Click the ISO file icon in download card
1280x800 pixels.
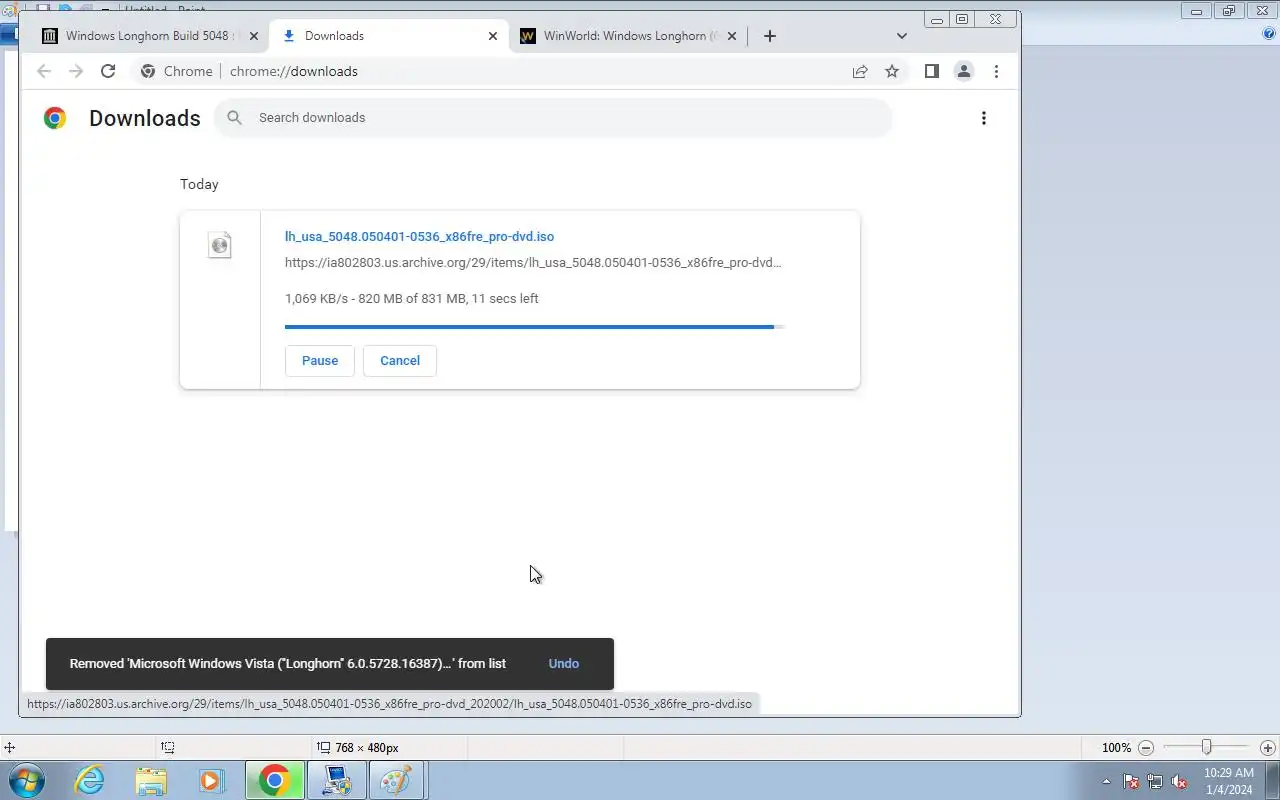[x=220, y=245]
